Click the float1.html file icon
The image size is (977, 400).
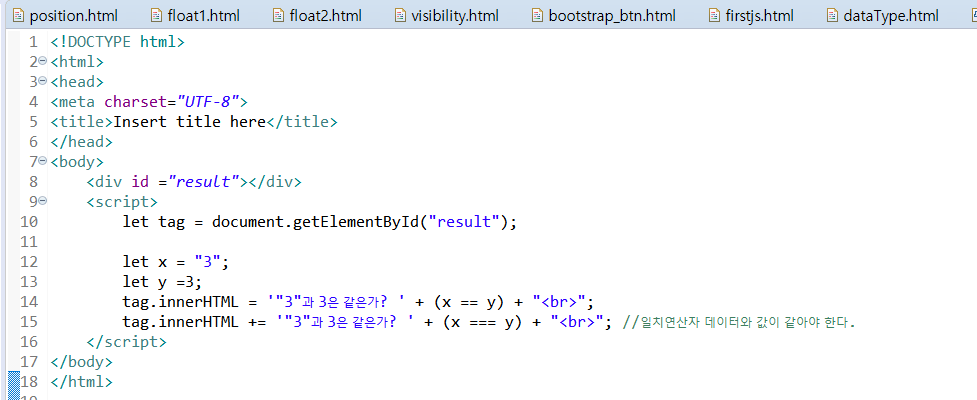[x=156, y=16]
